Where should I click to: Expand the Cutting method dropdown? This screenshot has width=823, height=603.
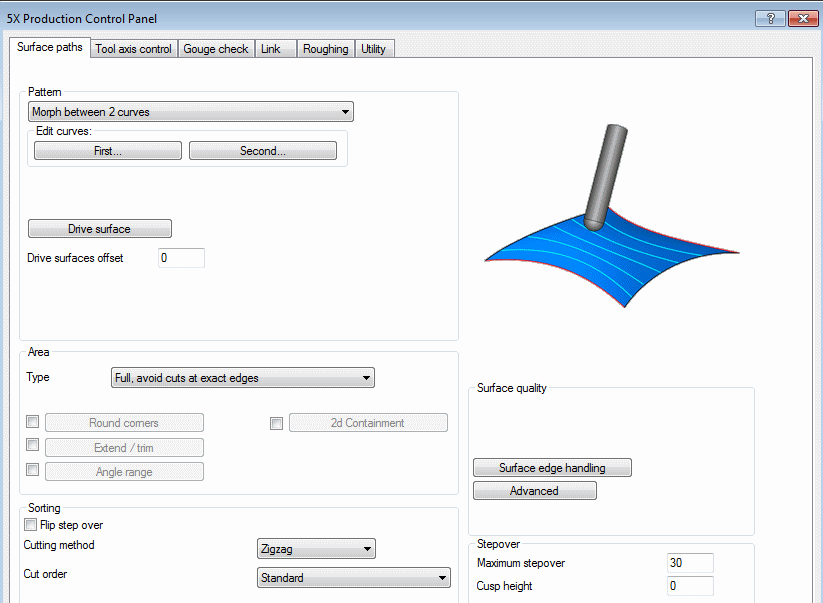(x=315, y=549)
